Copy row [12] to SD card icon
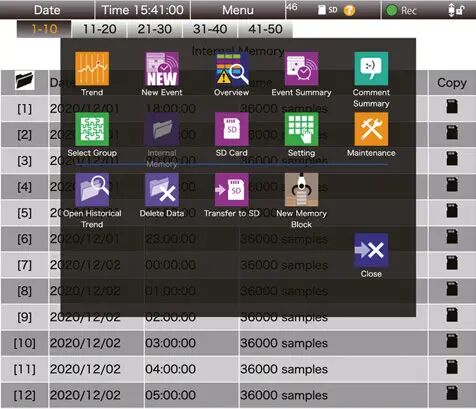This screenshot has width=476, height=409. point(452,393)
